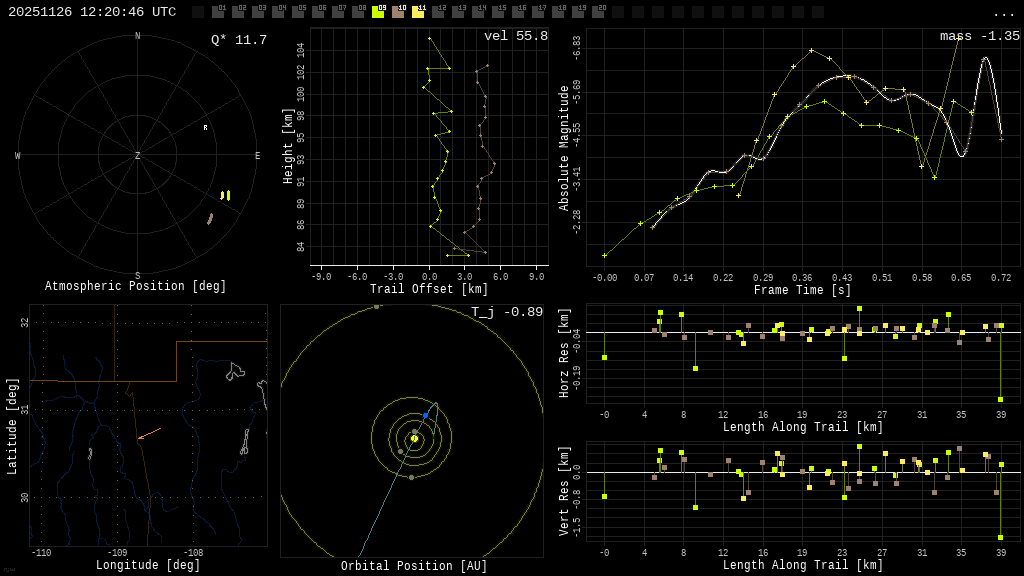
Task: Select station square 08
Action: (358, 12)
